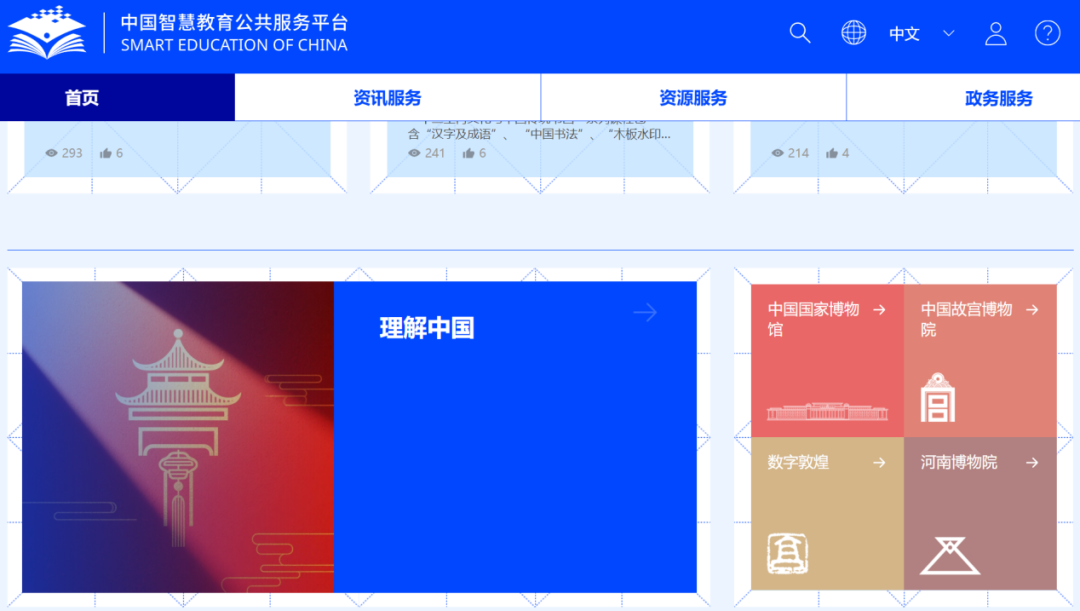Image resolution: width=1080 pixels, height=611 pixels.
Task: Click the 中国智慧教育公共服务平台 title text
Action: click(x=235, y=22)
